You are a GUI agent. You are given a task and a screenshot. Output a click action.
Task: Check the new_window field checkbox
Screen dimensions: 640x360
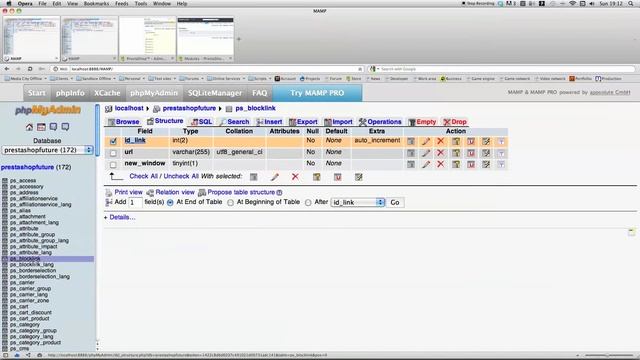(x=113, y=165)
